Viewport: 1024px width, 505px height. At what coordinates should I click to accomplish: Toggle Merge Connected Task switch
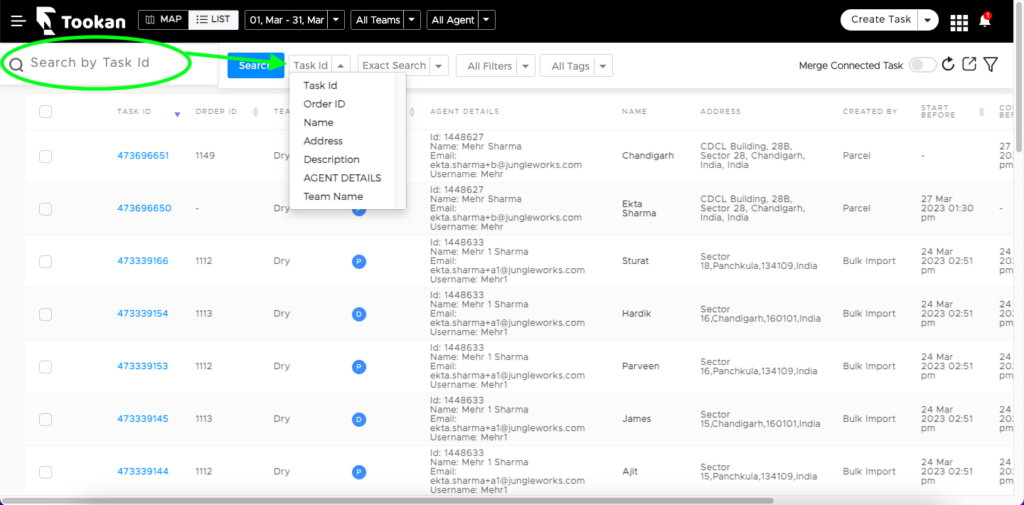(x=923, y=65)
